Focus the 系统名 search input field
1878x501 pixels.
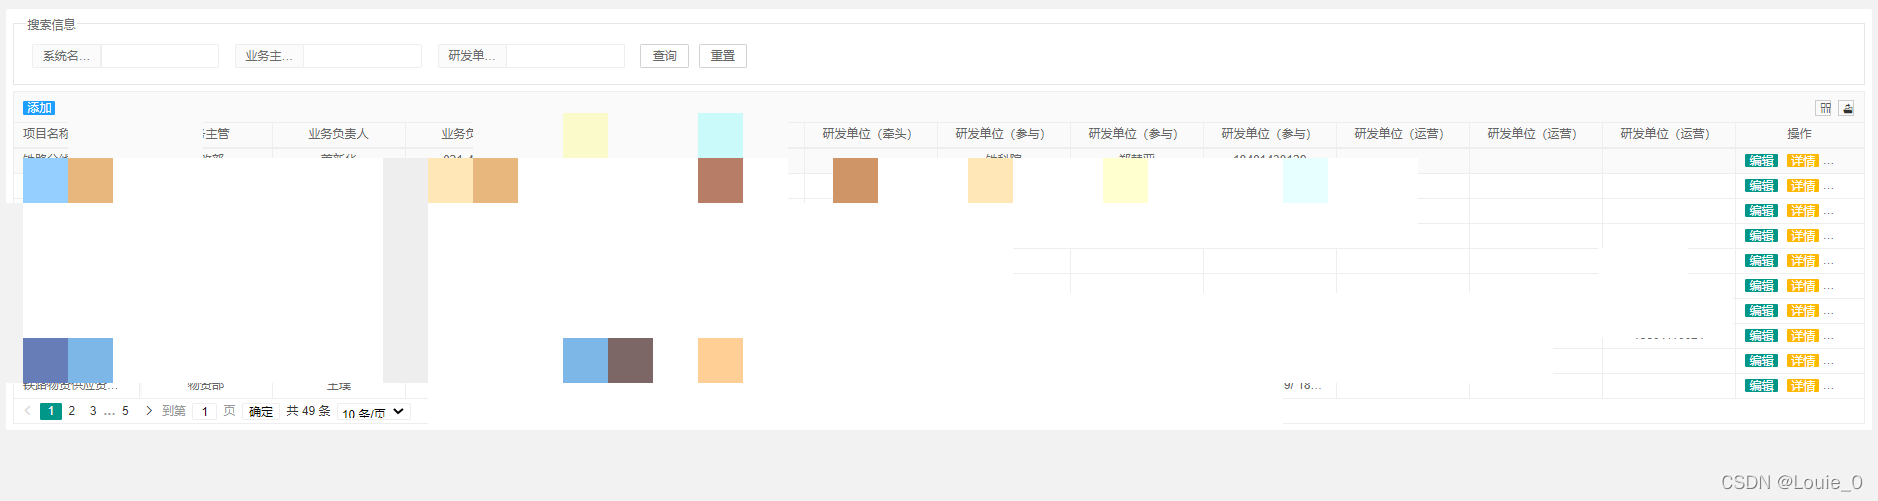160,56
